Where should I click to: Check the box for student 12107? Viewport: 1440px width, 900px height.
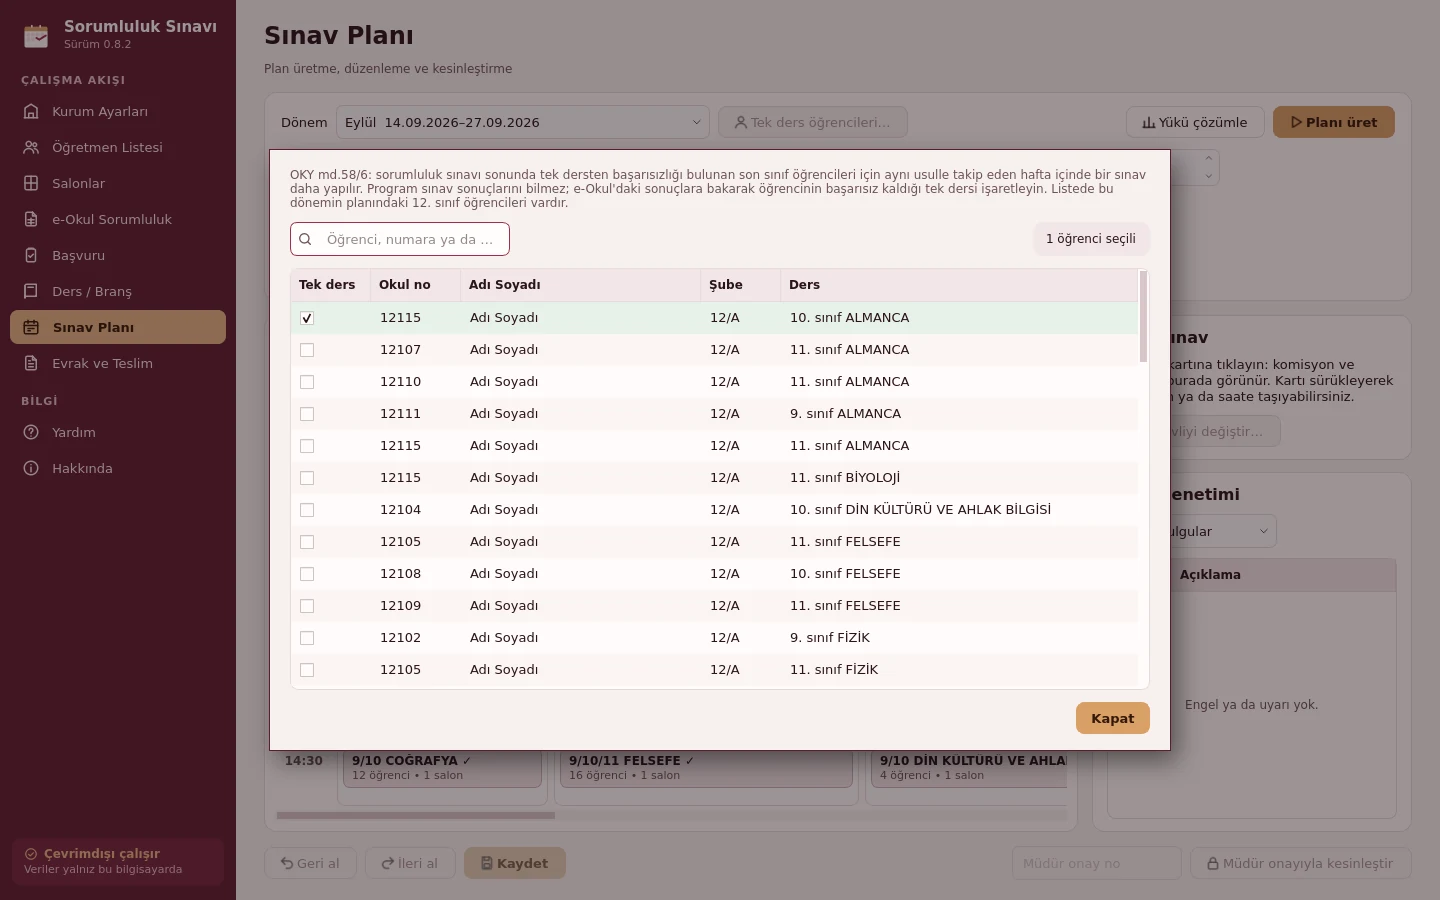tap(307, 350)
